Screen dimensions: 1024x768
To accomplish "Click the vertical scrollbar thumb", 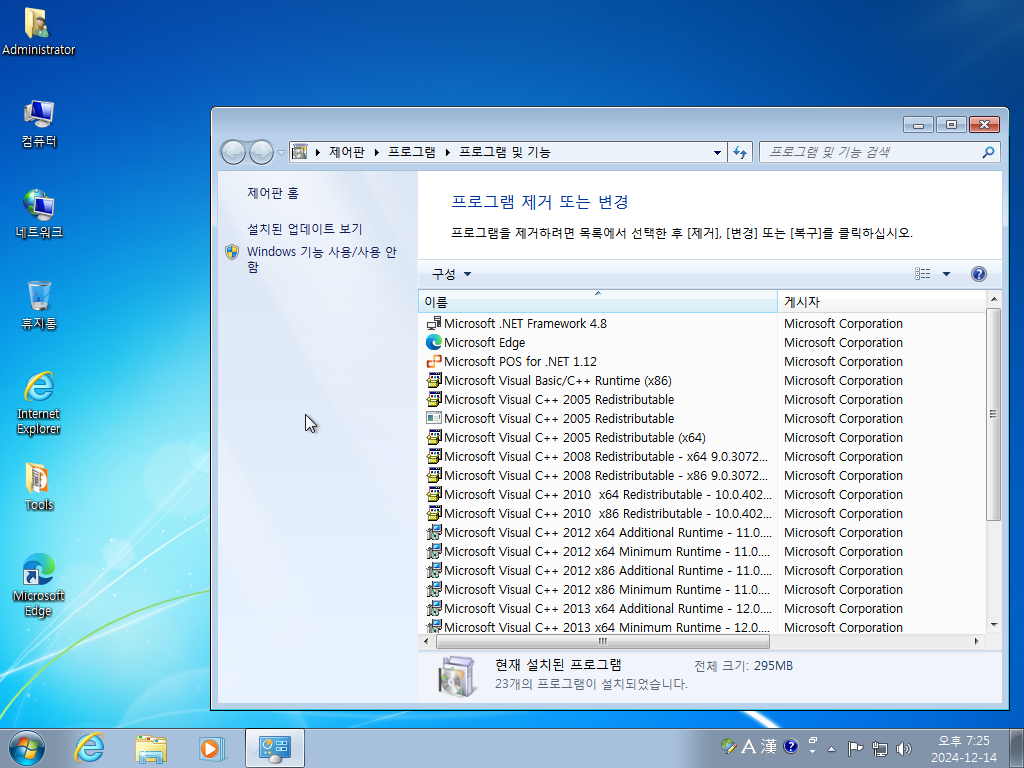I will click(x=993, y=414).
